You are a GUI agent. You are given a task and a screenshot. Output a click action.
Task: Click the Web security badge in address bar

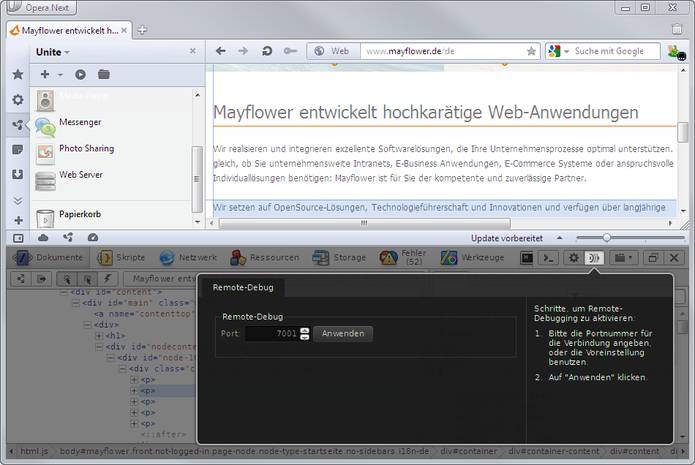click(333, 51)
